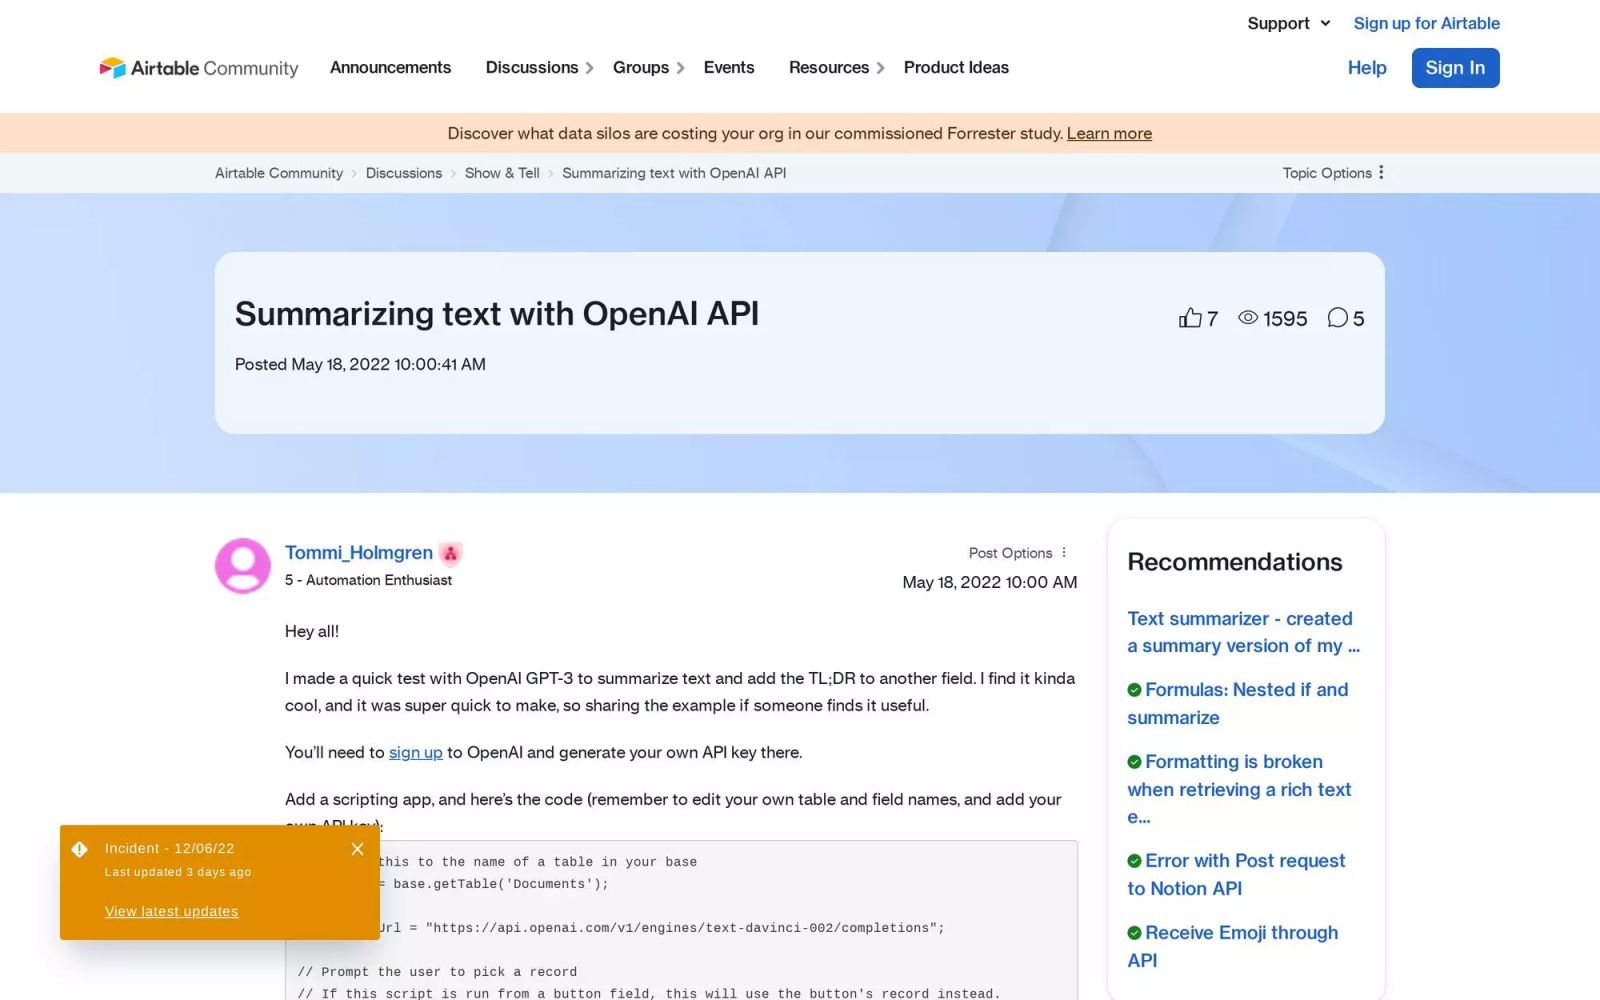Expand the Support dropdown
Image resolution: width=1600 pixels, height=1000 pixels.
click(1289, 23)
